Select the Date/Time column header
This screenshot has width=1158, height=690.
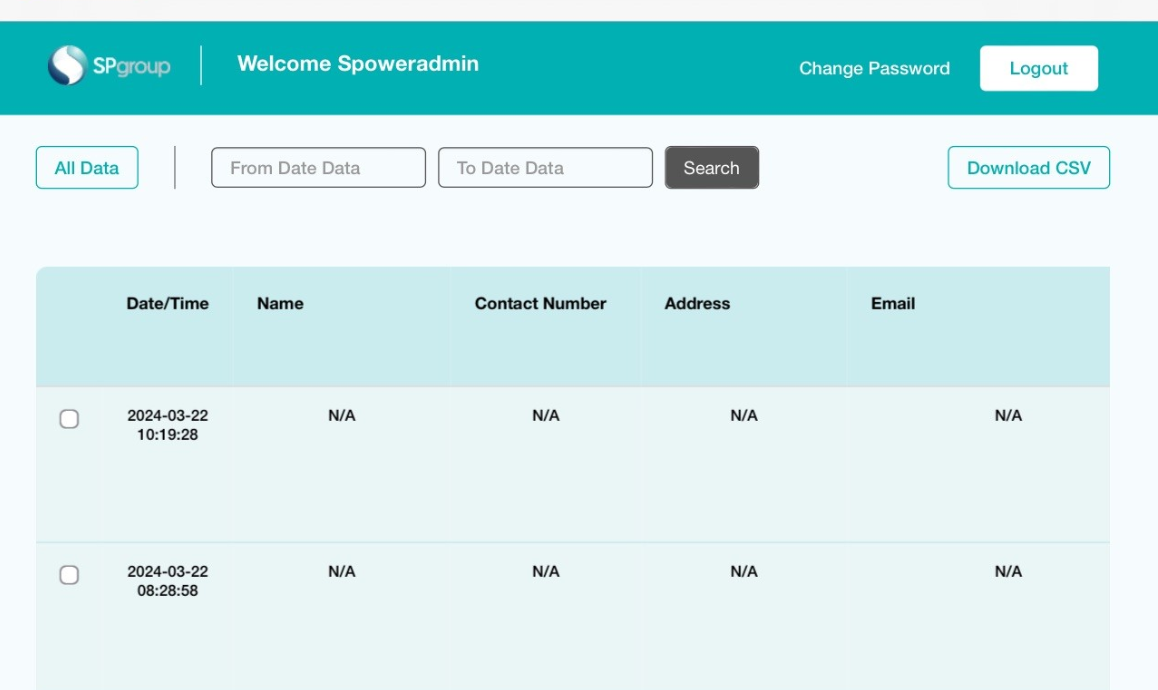(x=167, y=304)
